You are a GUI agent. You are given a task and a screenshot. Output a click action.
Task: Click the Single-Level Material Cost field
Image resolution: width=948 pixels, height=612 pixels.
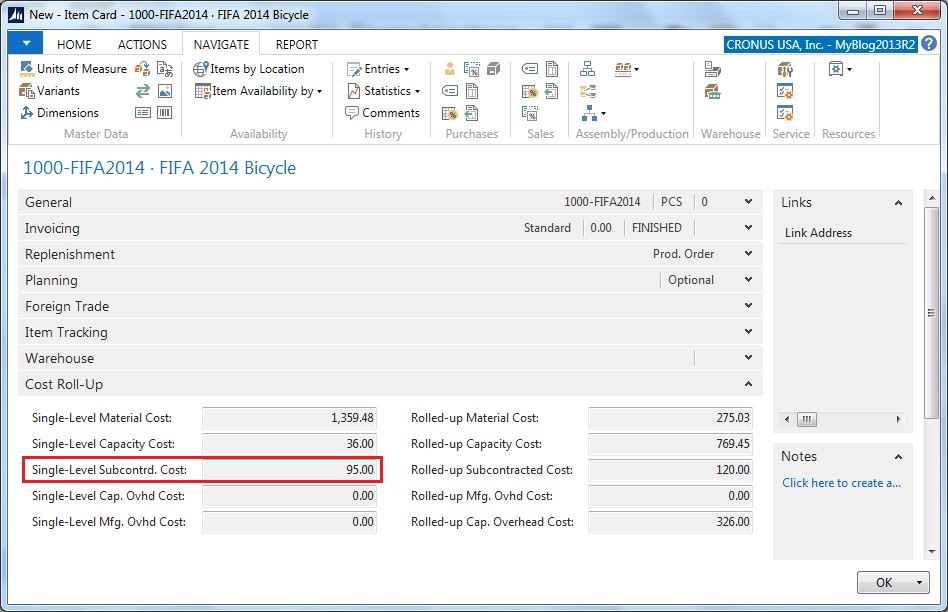coord(290,418)
